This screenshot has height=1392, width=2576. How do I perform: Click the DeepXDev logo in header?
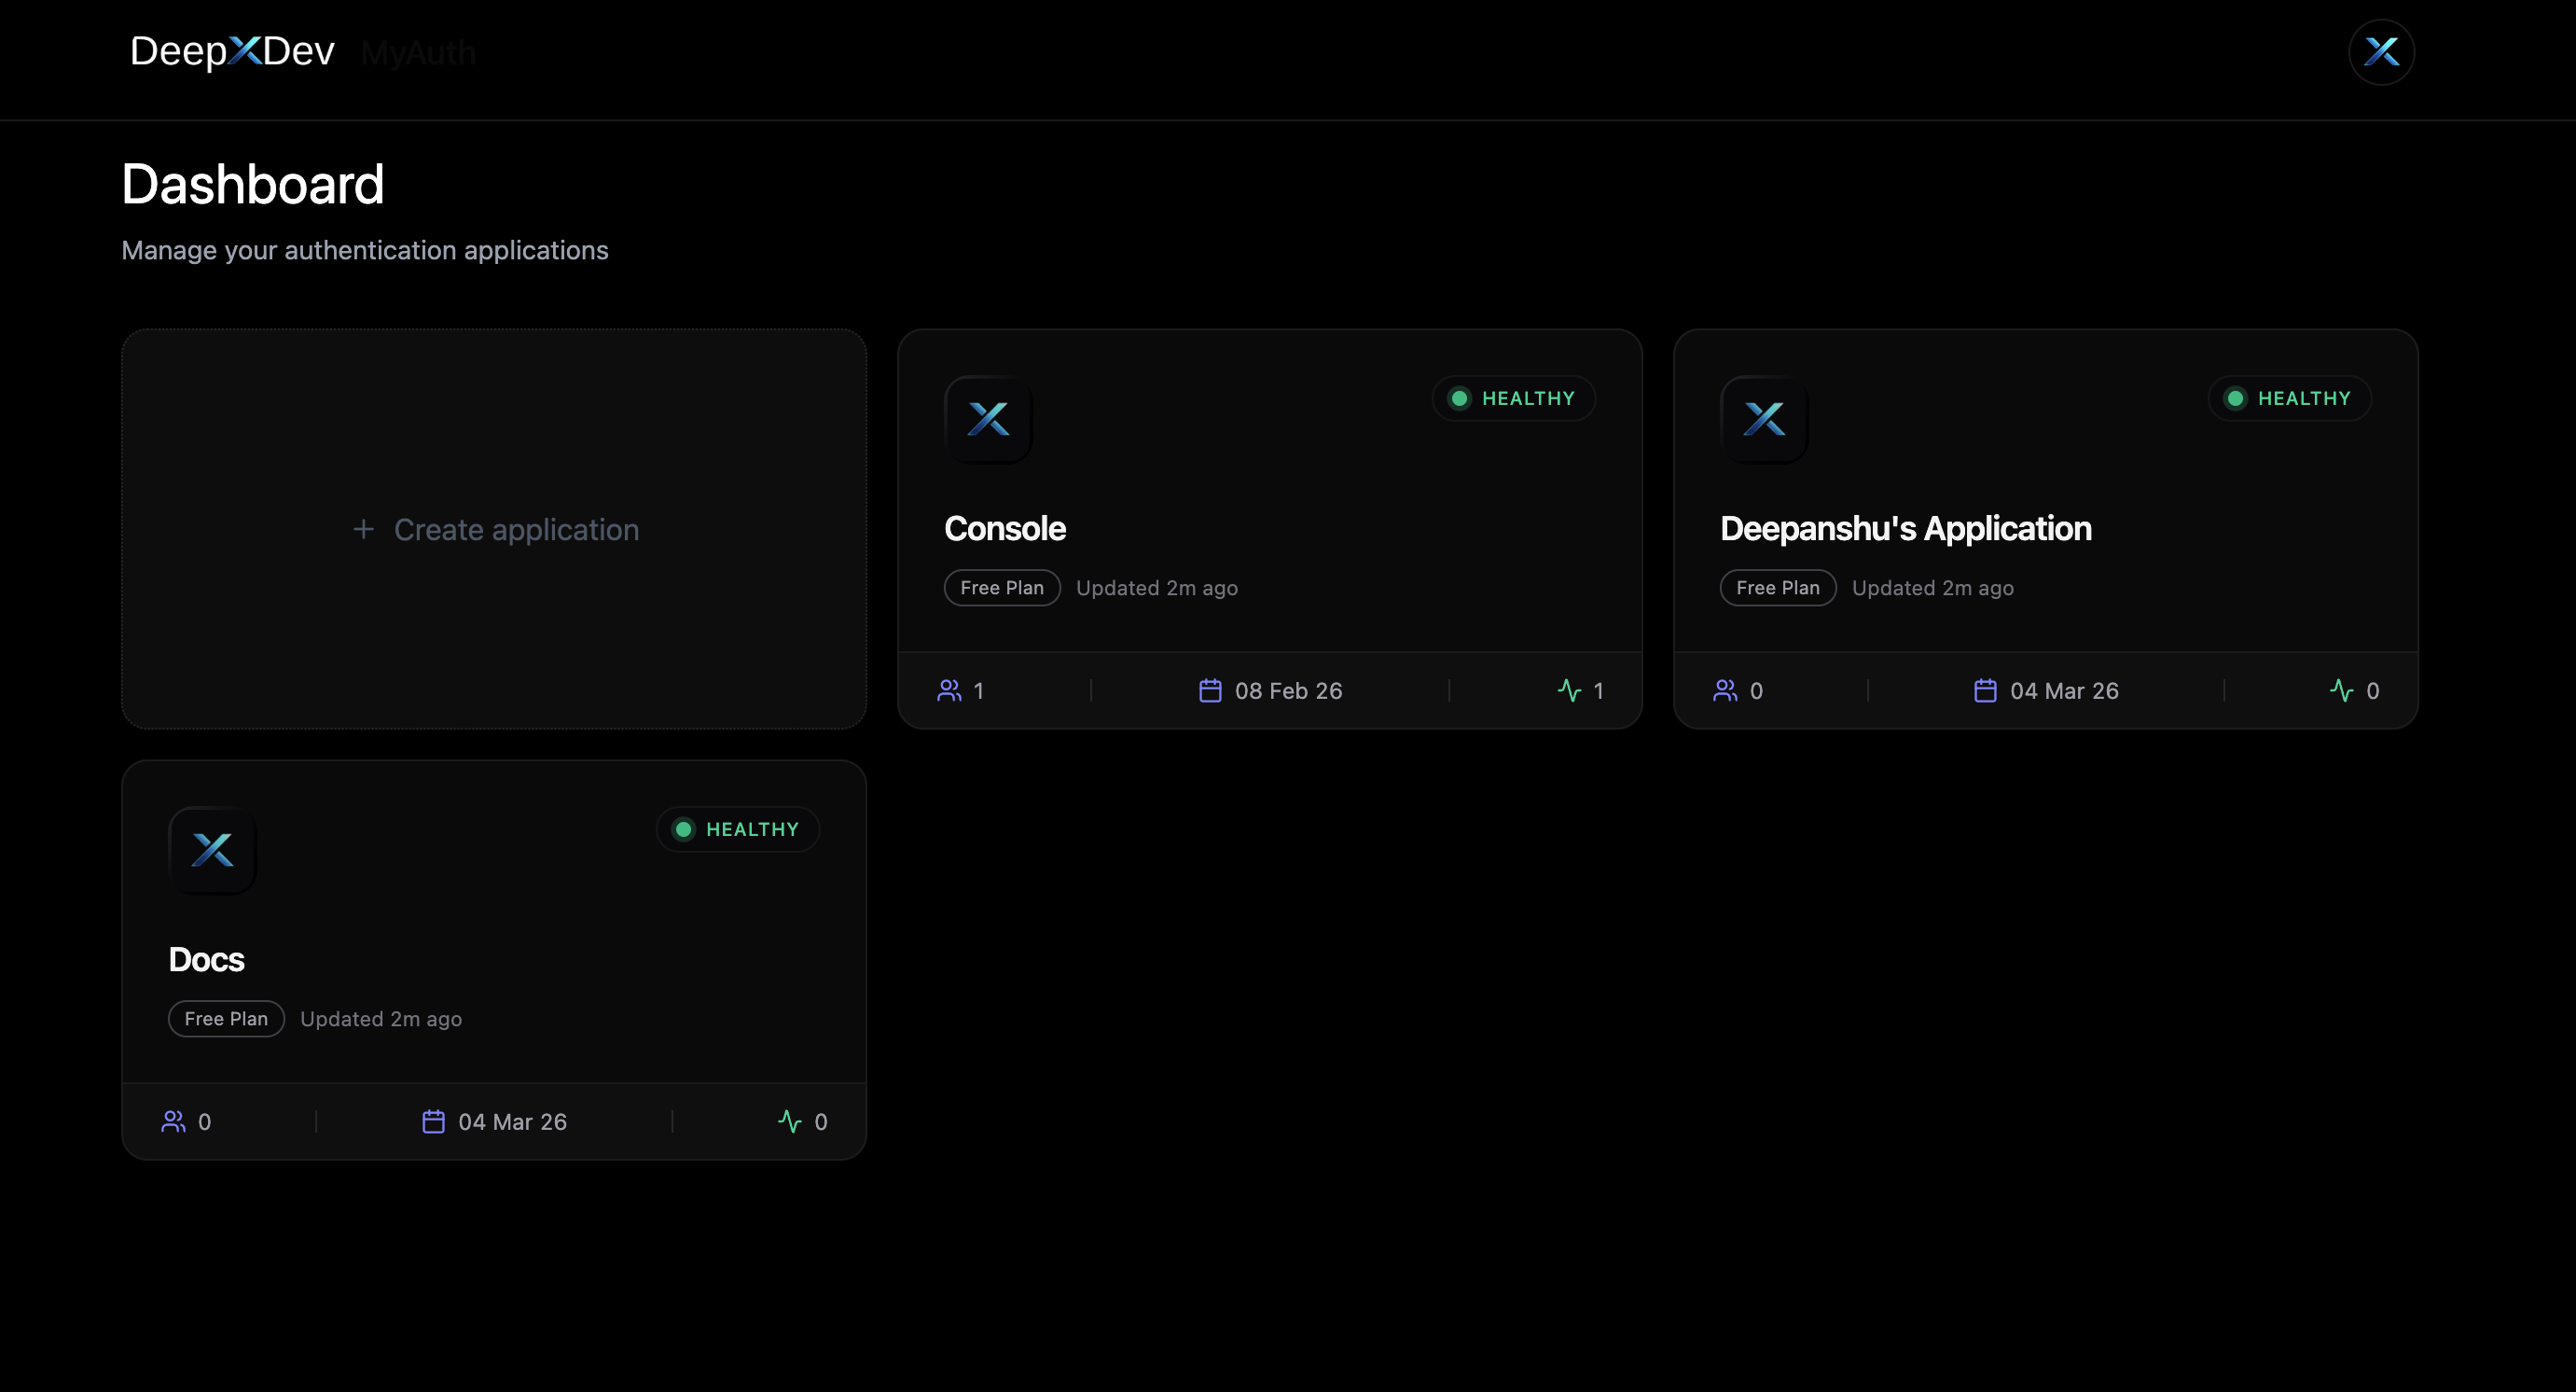click(232, 52)
